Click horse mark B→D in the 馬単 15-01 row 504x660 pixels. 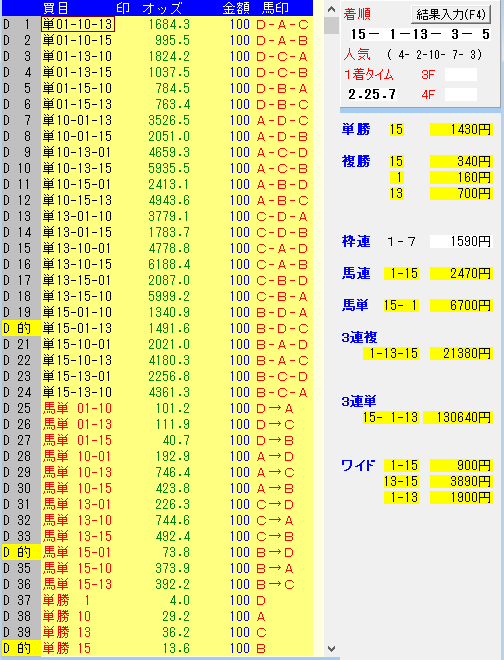[x=275, y=552]
